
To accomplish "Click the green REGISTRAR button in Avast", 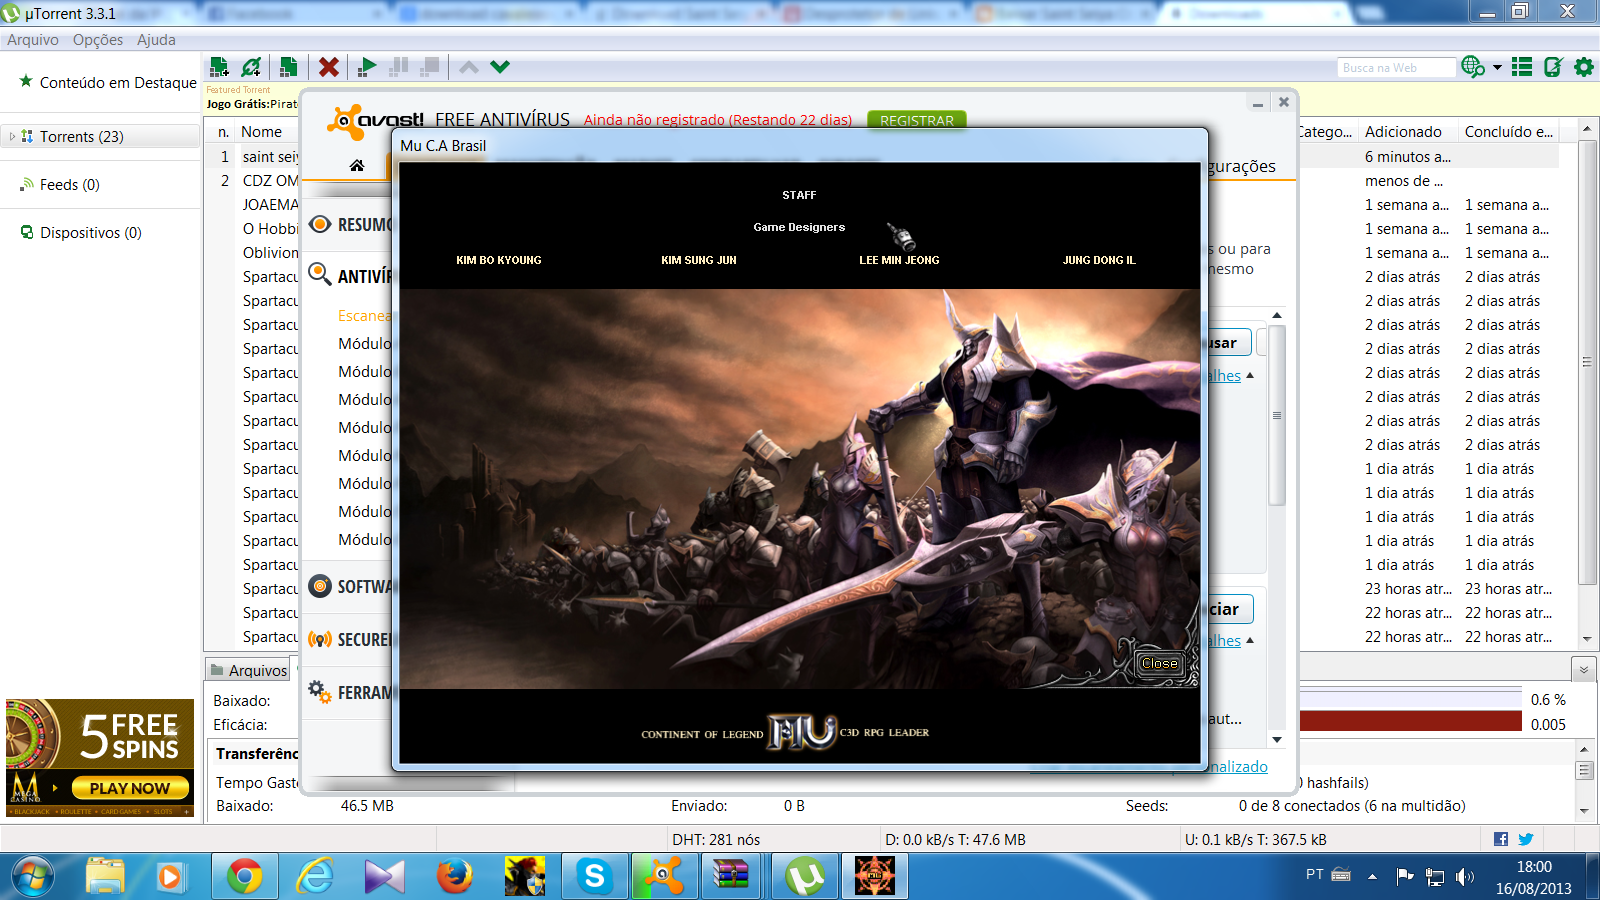I will click(916, 120).
